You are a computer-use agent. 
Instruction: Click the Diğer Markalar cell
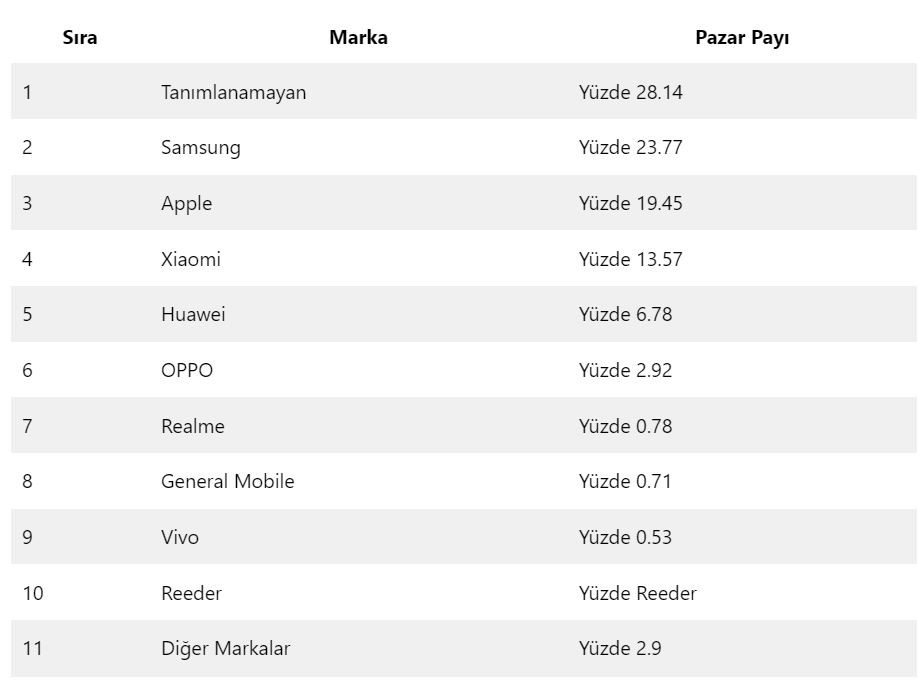point(225,648)
